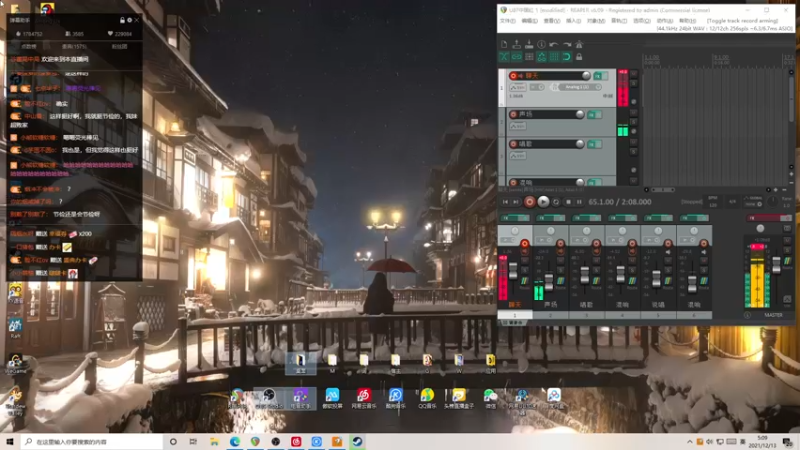Open FX button for 声场 track panel
Image resolution: width=800 pixels, height=450 pixels.
pos(591,115)
